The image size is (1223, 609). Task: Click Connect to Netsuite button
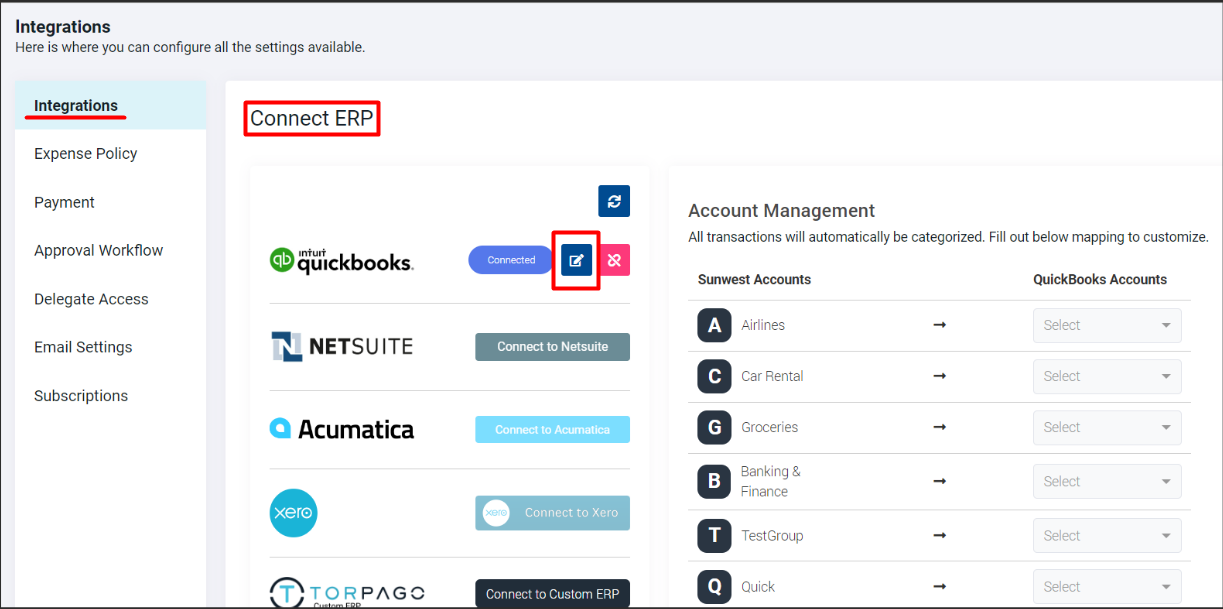pyautogui.click(x=552, y=347)
